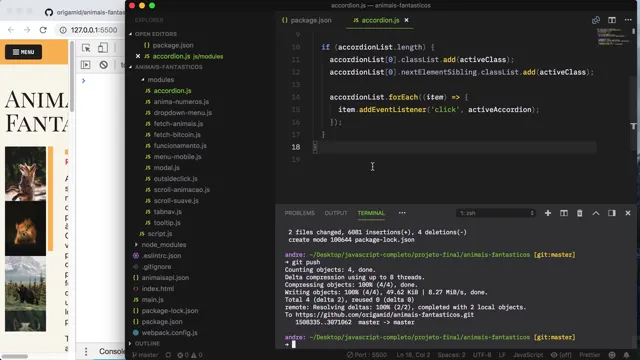The width and height of the screenshot is (640, 360).
Task: Kill the terminal with trash icon
Action: [x=580, y=213]
